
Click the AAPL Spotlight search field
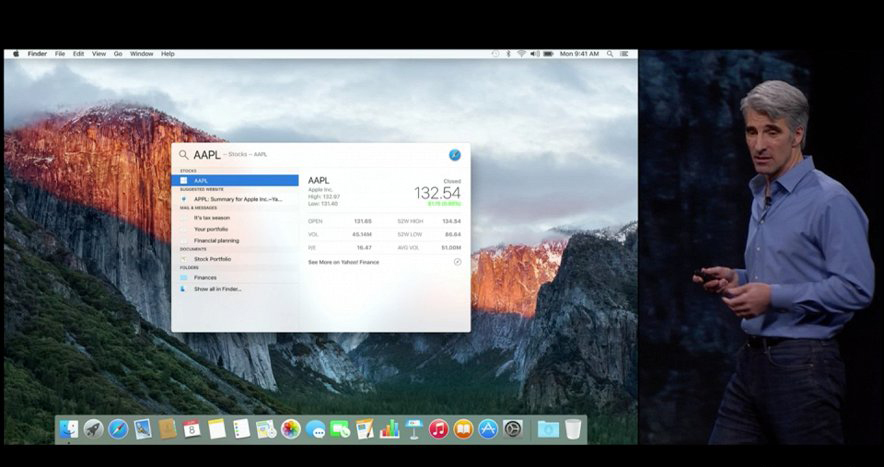[319, 155]
